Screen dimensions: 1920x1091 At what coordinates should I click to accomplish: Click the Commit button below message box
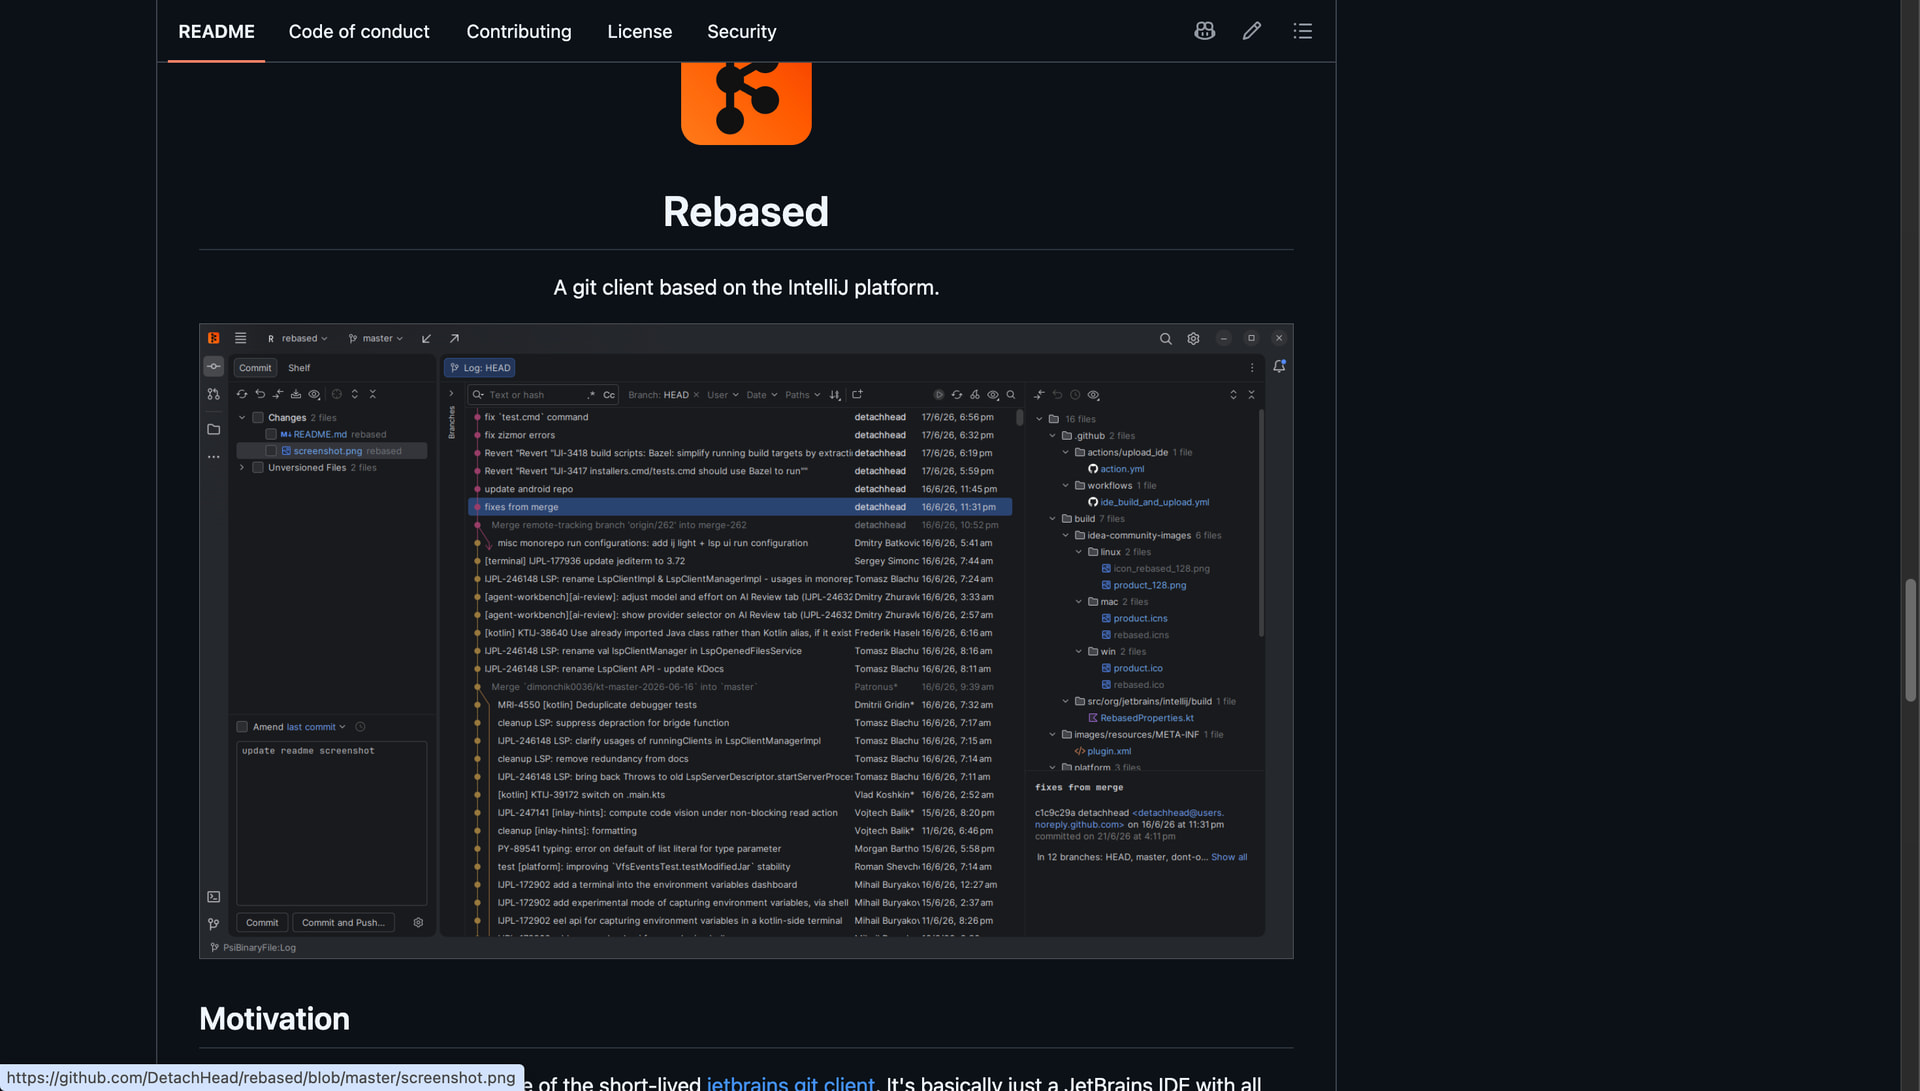tap(262, 923)
